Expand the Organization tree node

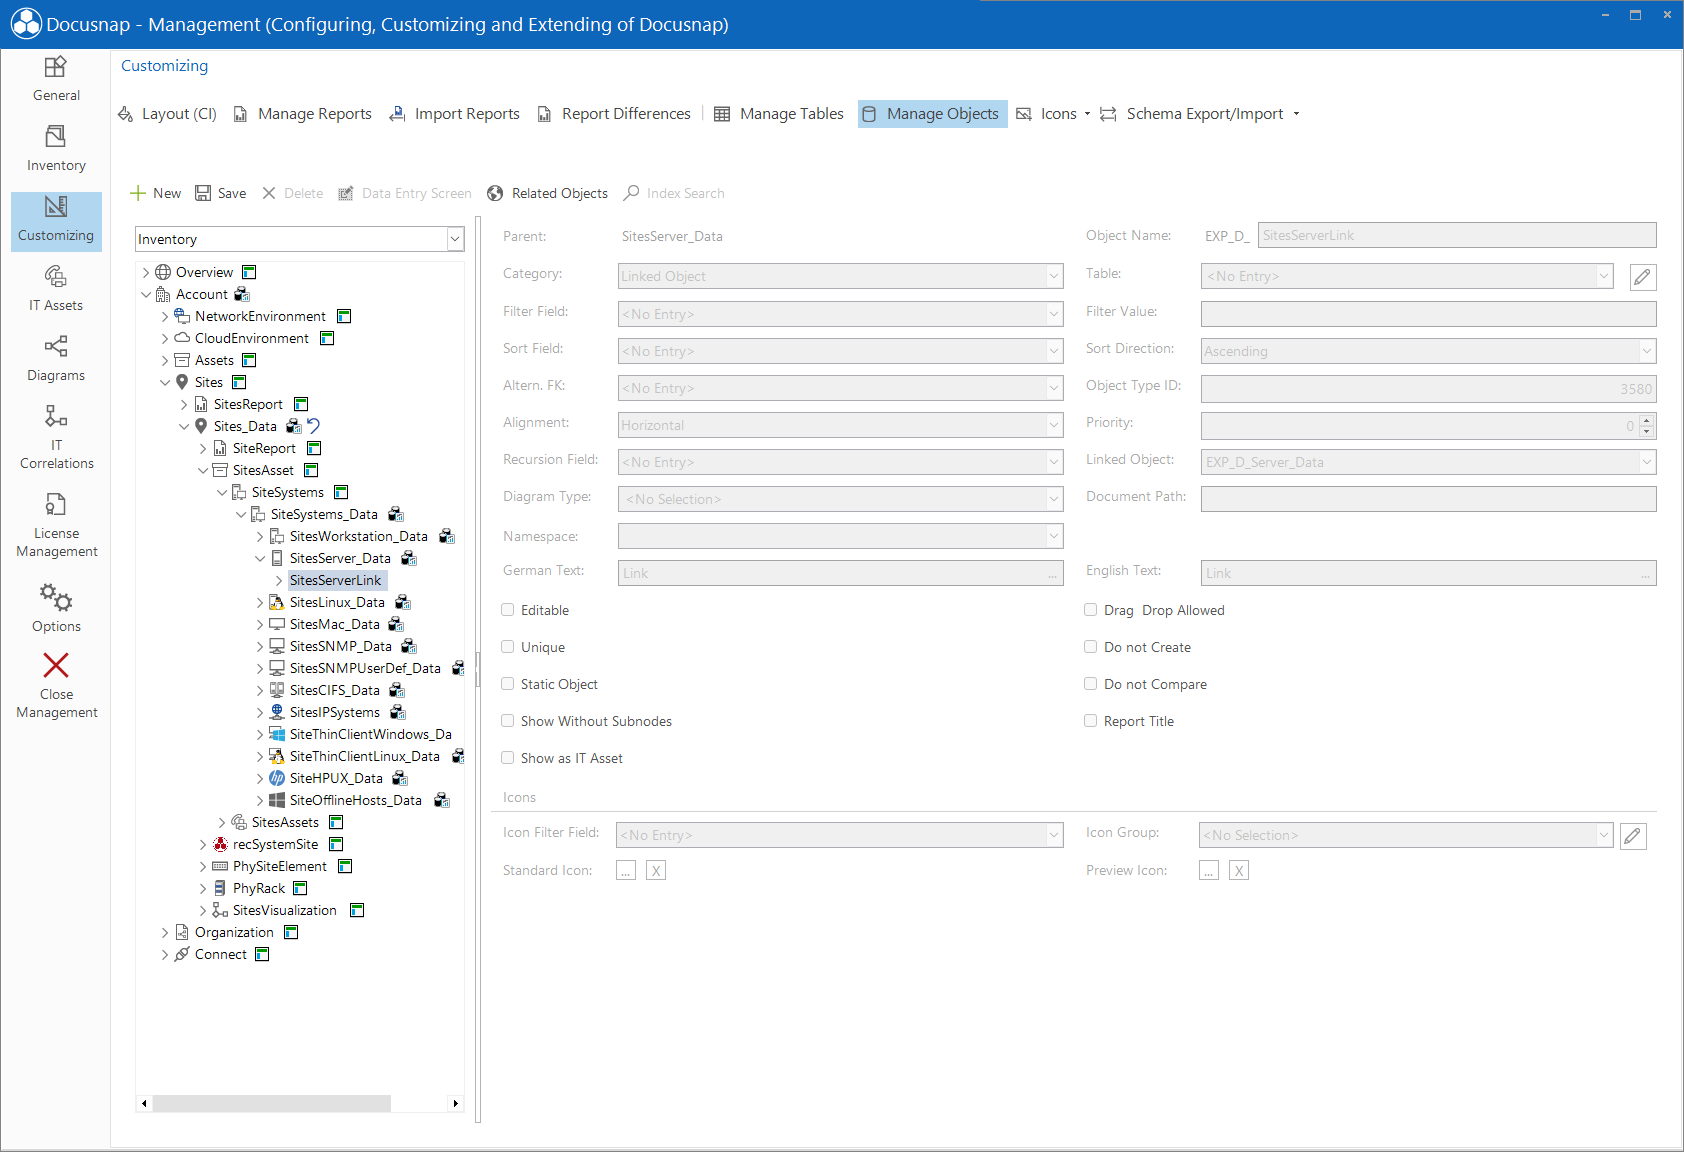[x=165, y=932]
